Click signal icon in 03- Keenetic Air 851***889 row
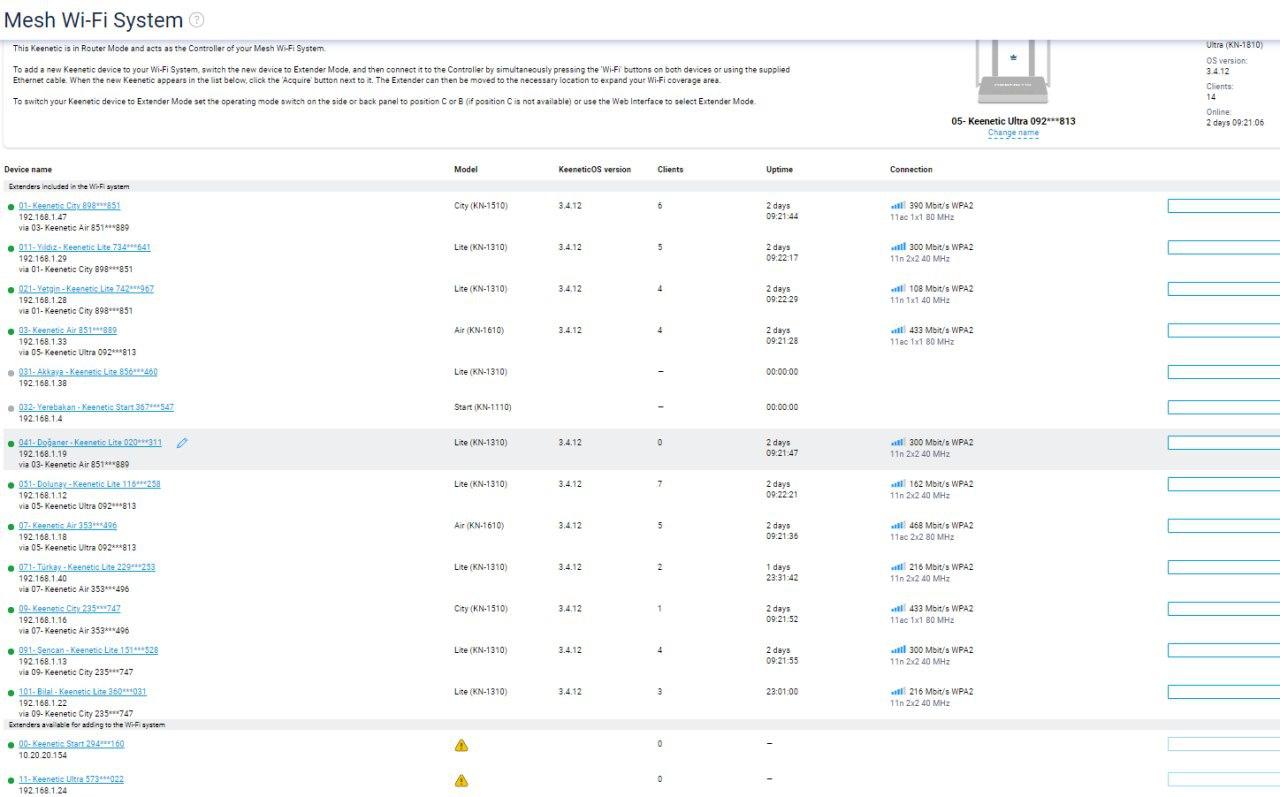The height and width of the screenshot is (797, 1280). point(898,330)
